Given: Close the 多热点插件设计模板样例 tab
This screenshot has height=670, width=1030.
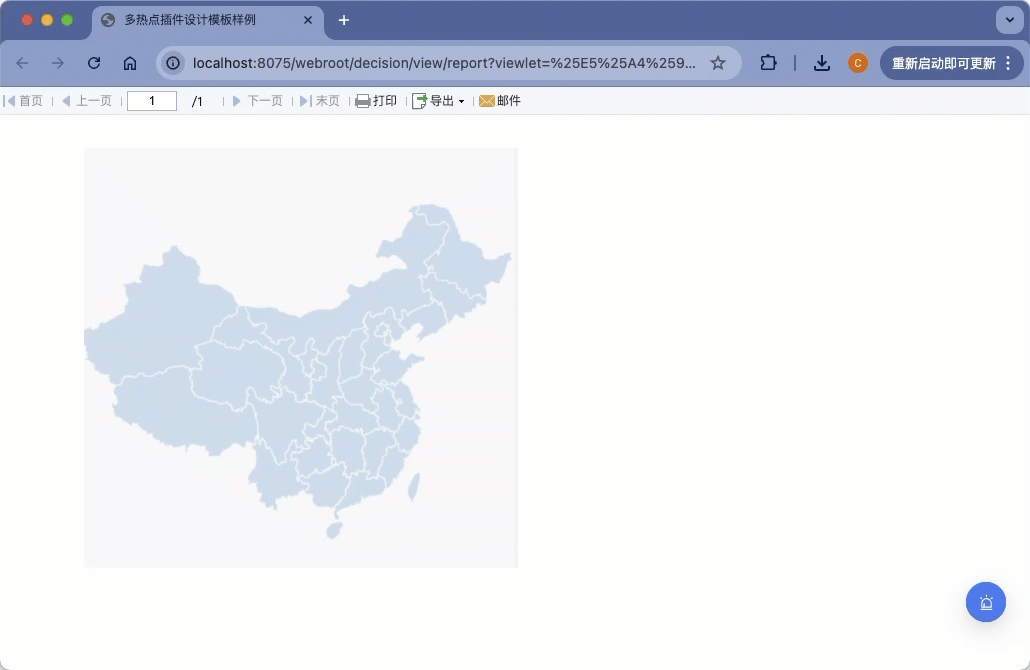Looking at the screenshot, I should tap(307, 20).
